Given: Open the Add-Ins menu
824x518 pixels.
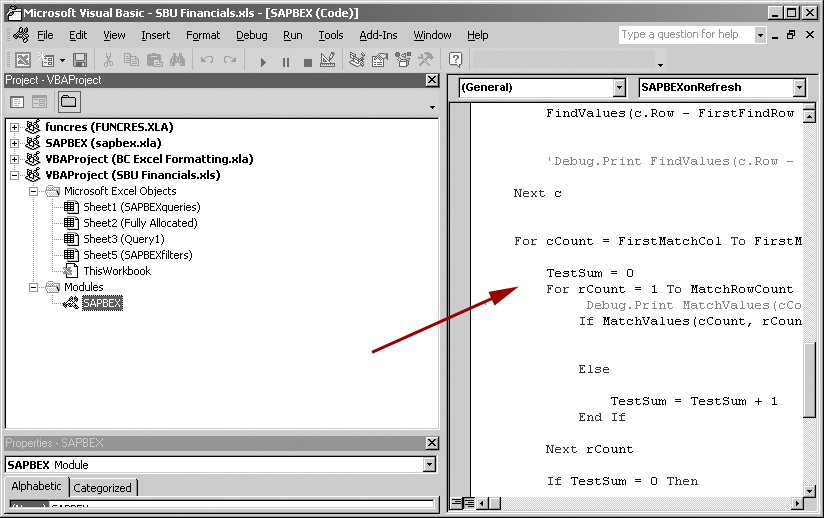Looking at the screenshot, I should [x=378, y=35].
